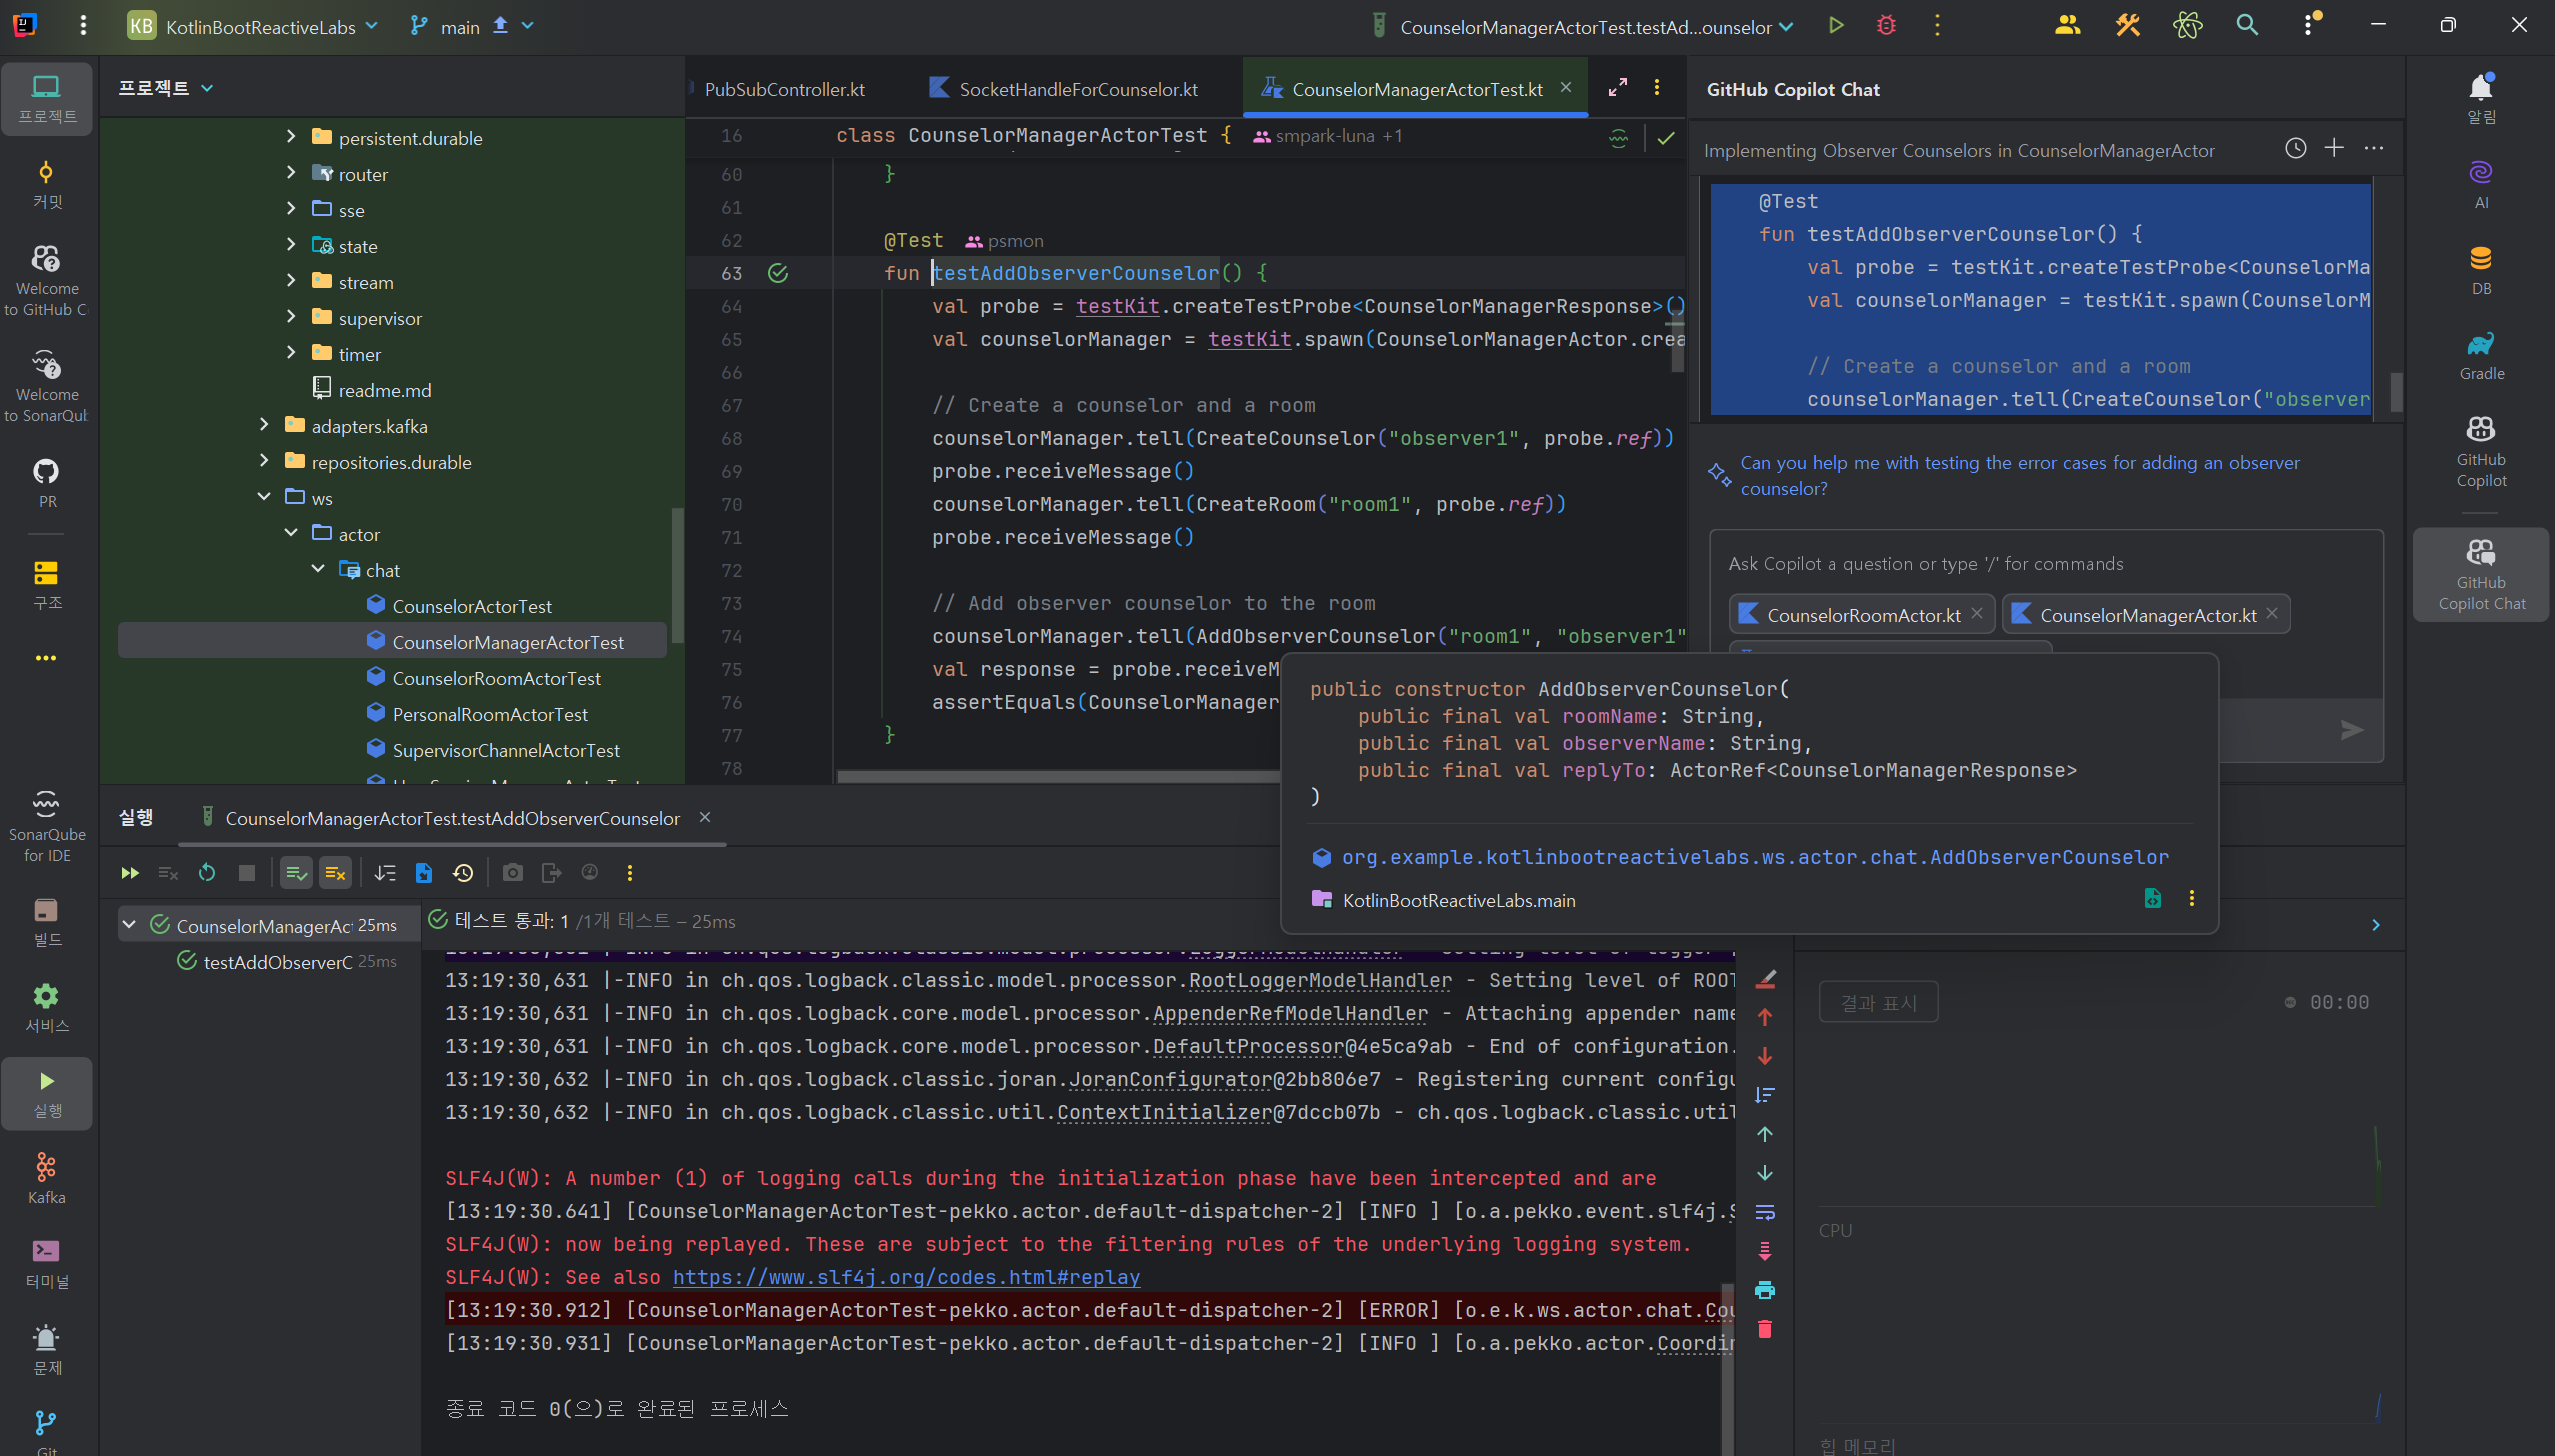
Task: Toggle show passed tests filter
Action: (296, 872)
